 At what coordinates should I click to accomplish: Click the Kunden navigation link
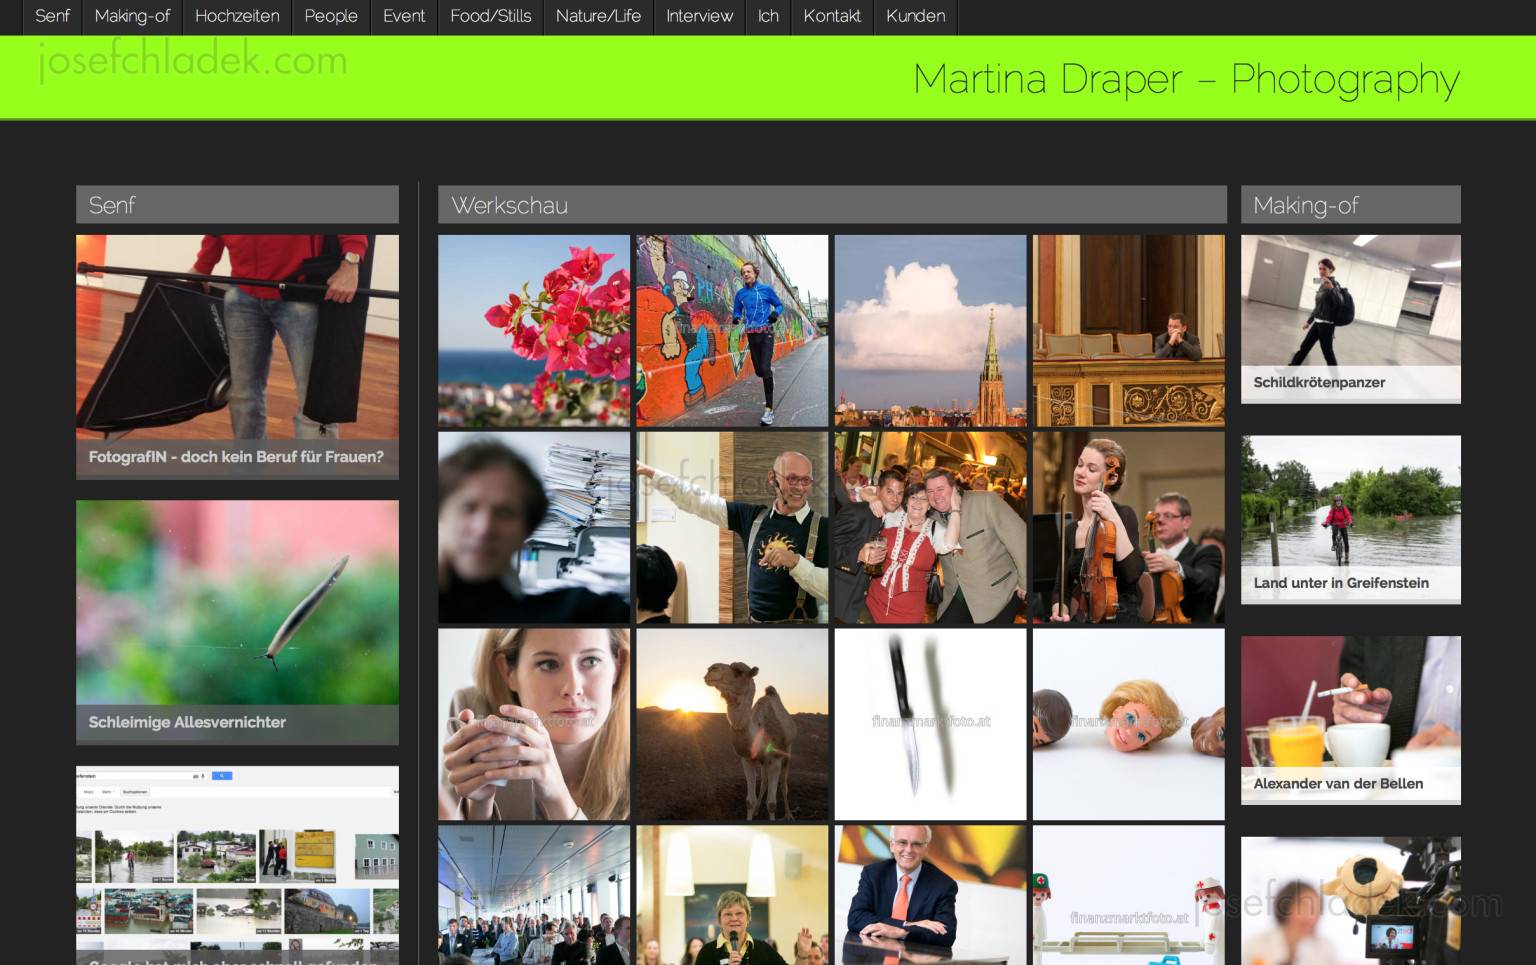915,16
